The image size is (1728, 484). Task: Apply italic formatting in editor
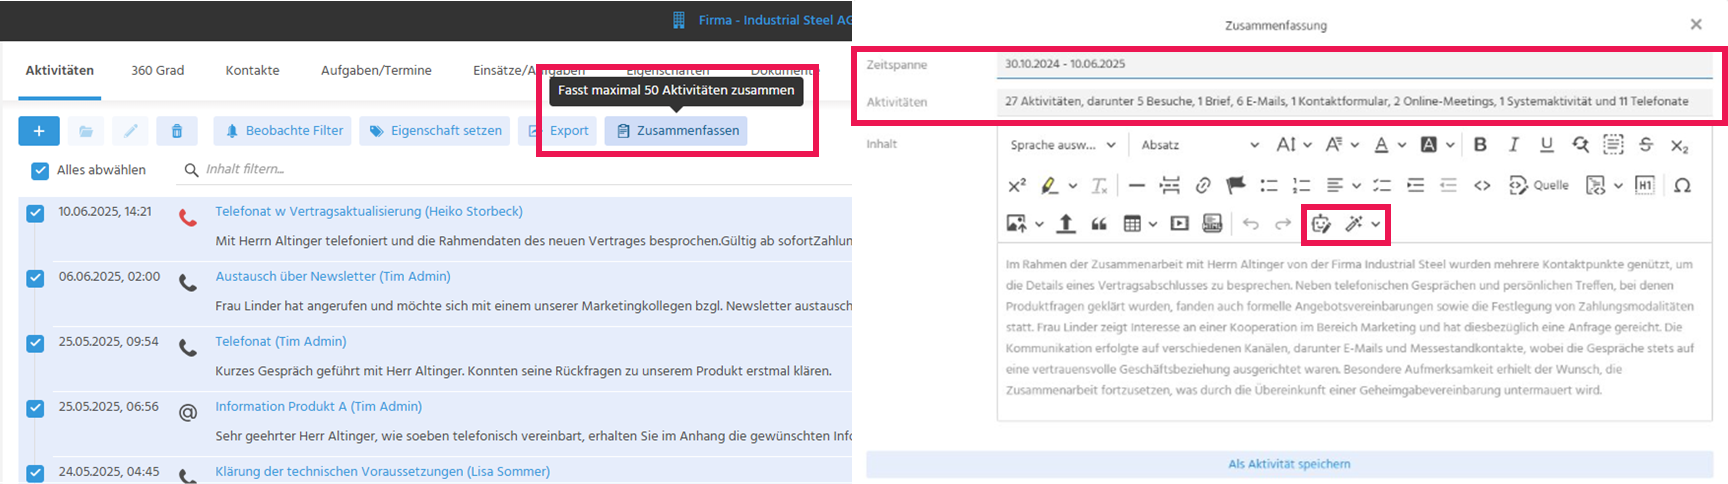coord(1513,145)
